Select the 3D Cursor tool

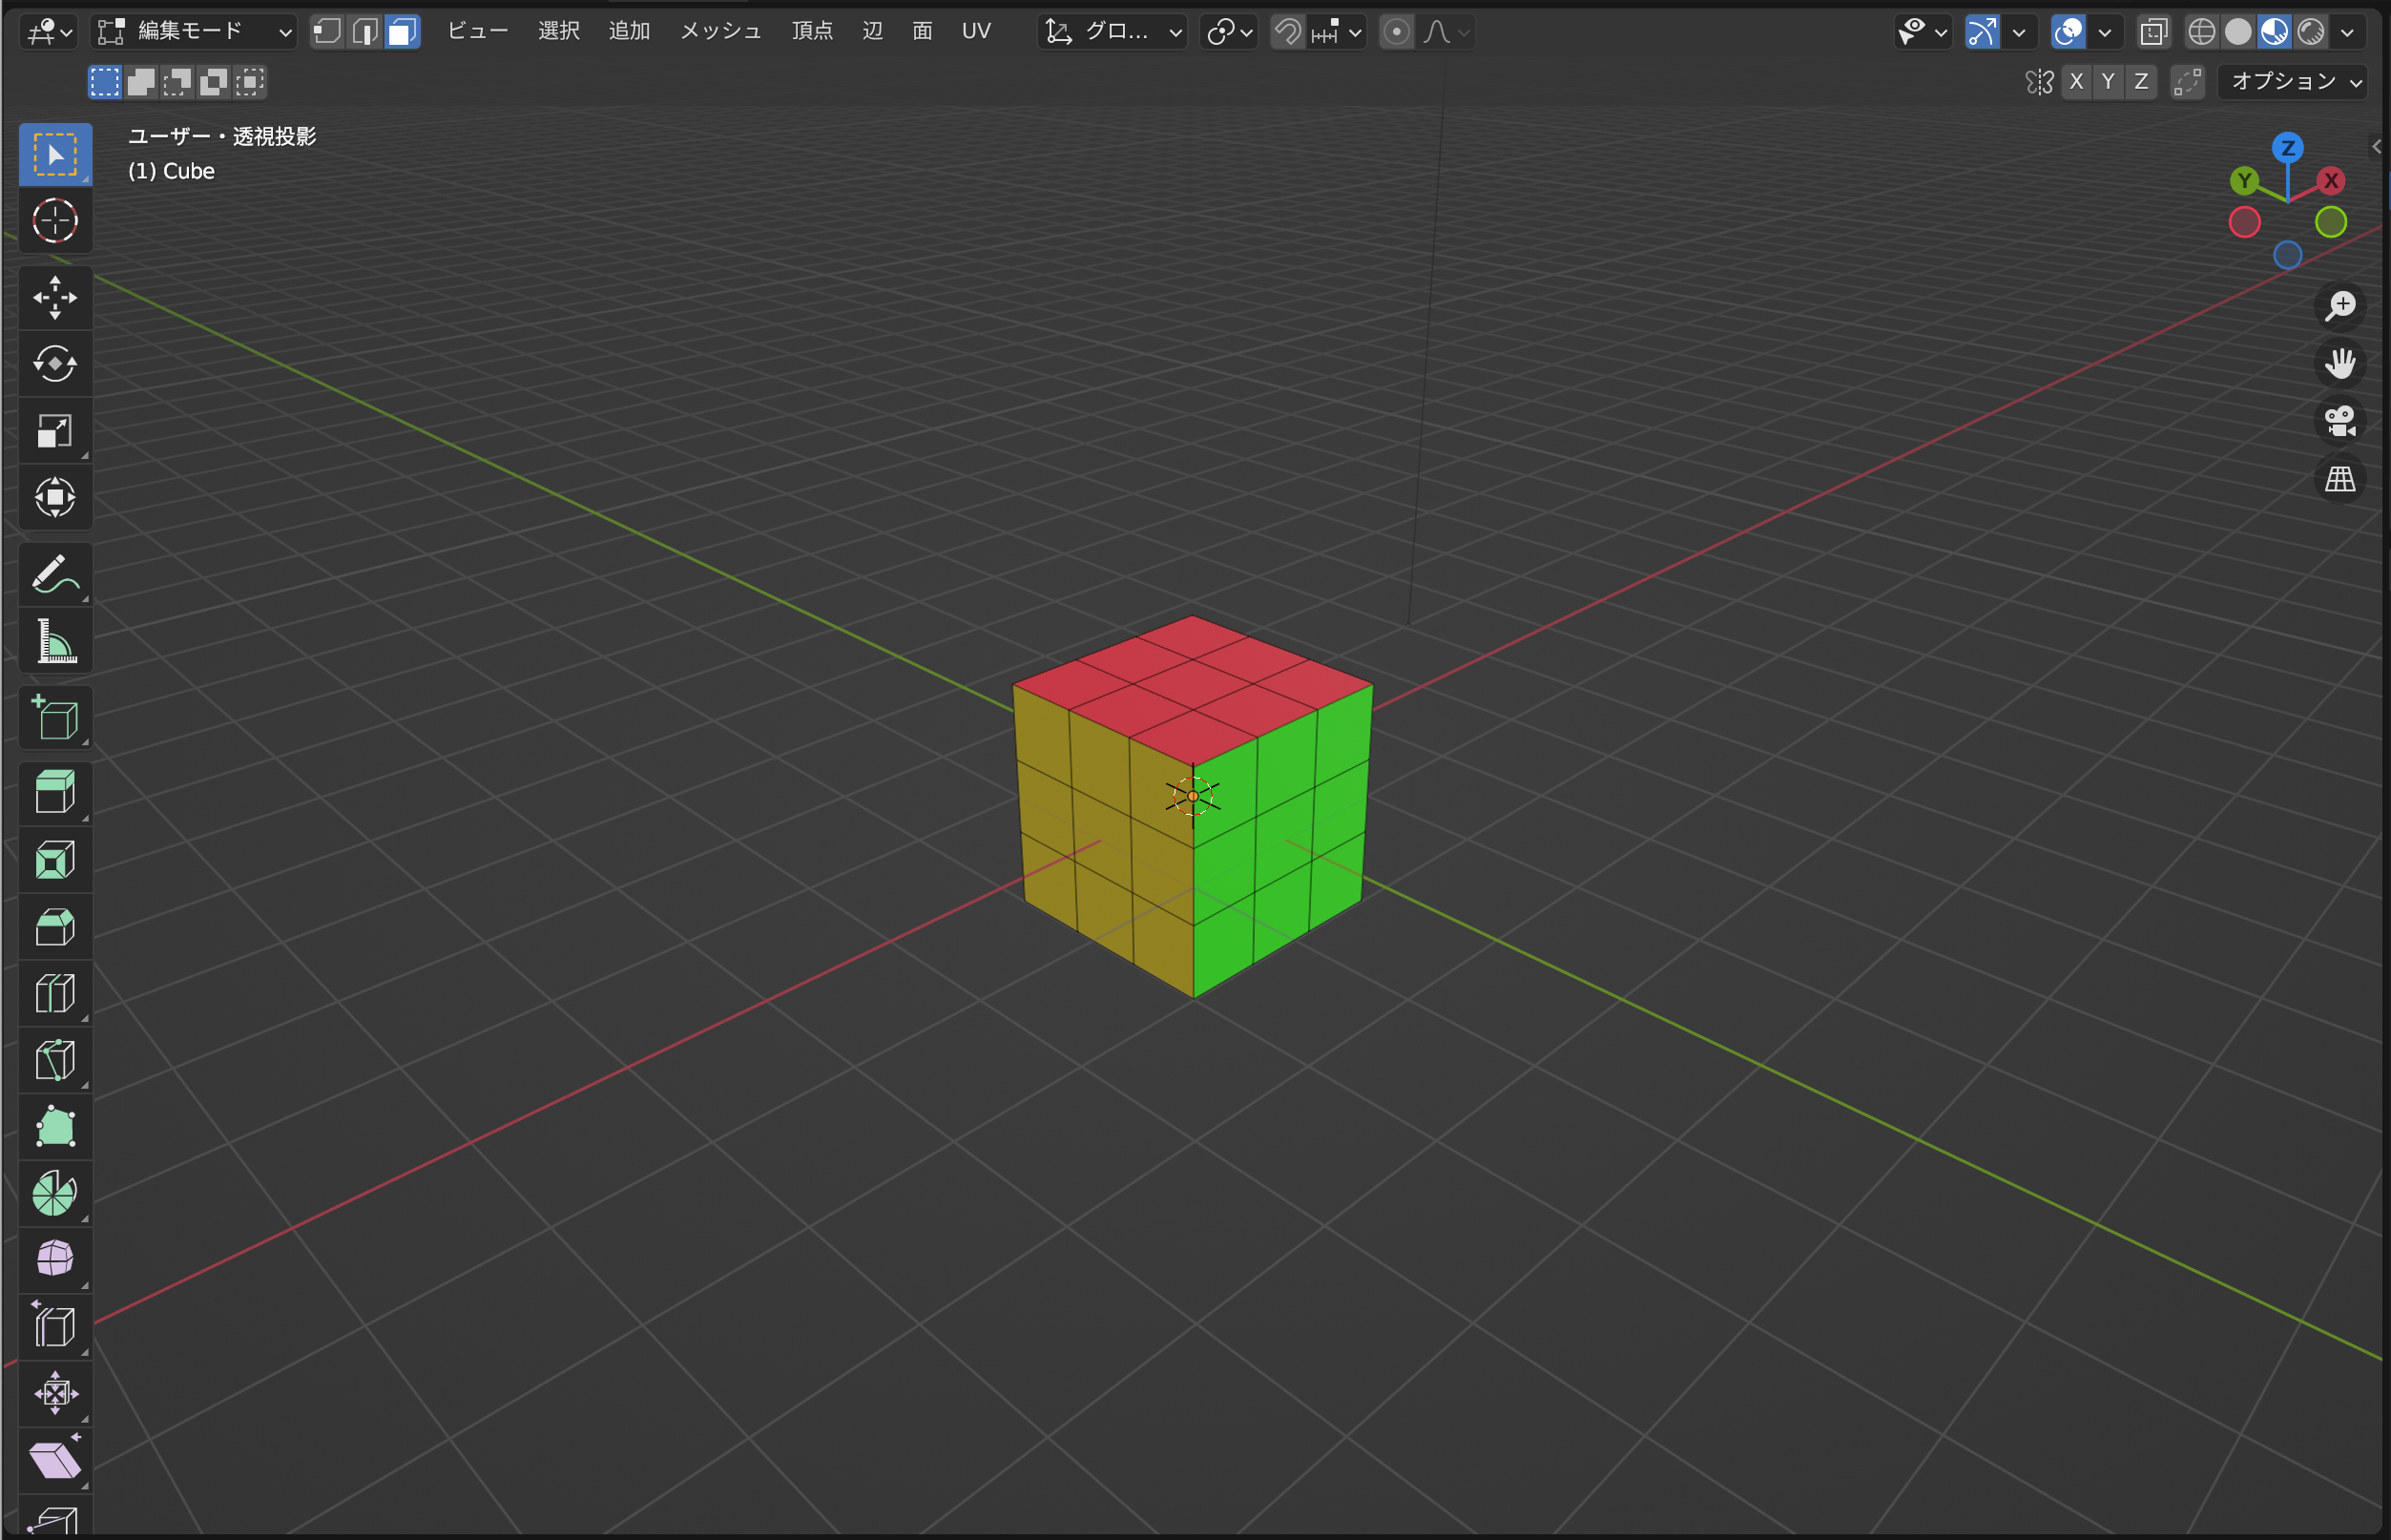point(55,221)
